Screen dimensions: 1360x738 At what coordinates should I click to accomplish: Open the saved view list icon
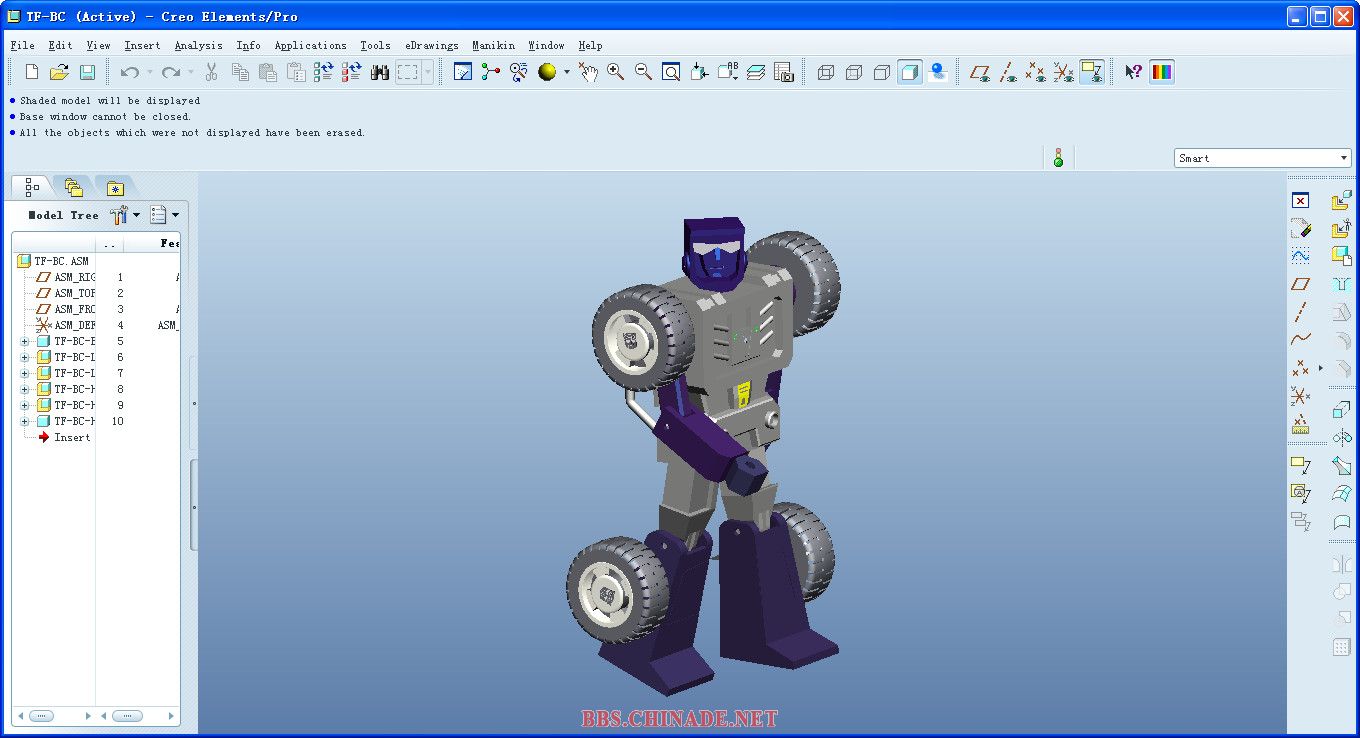pyautogui.click(x=728, y=72)
